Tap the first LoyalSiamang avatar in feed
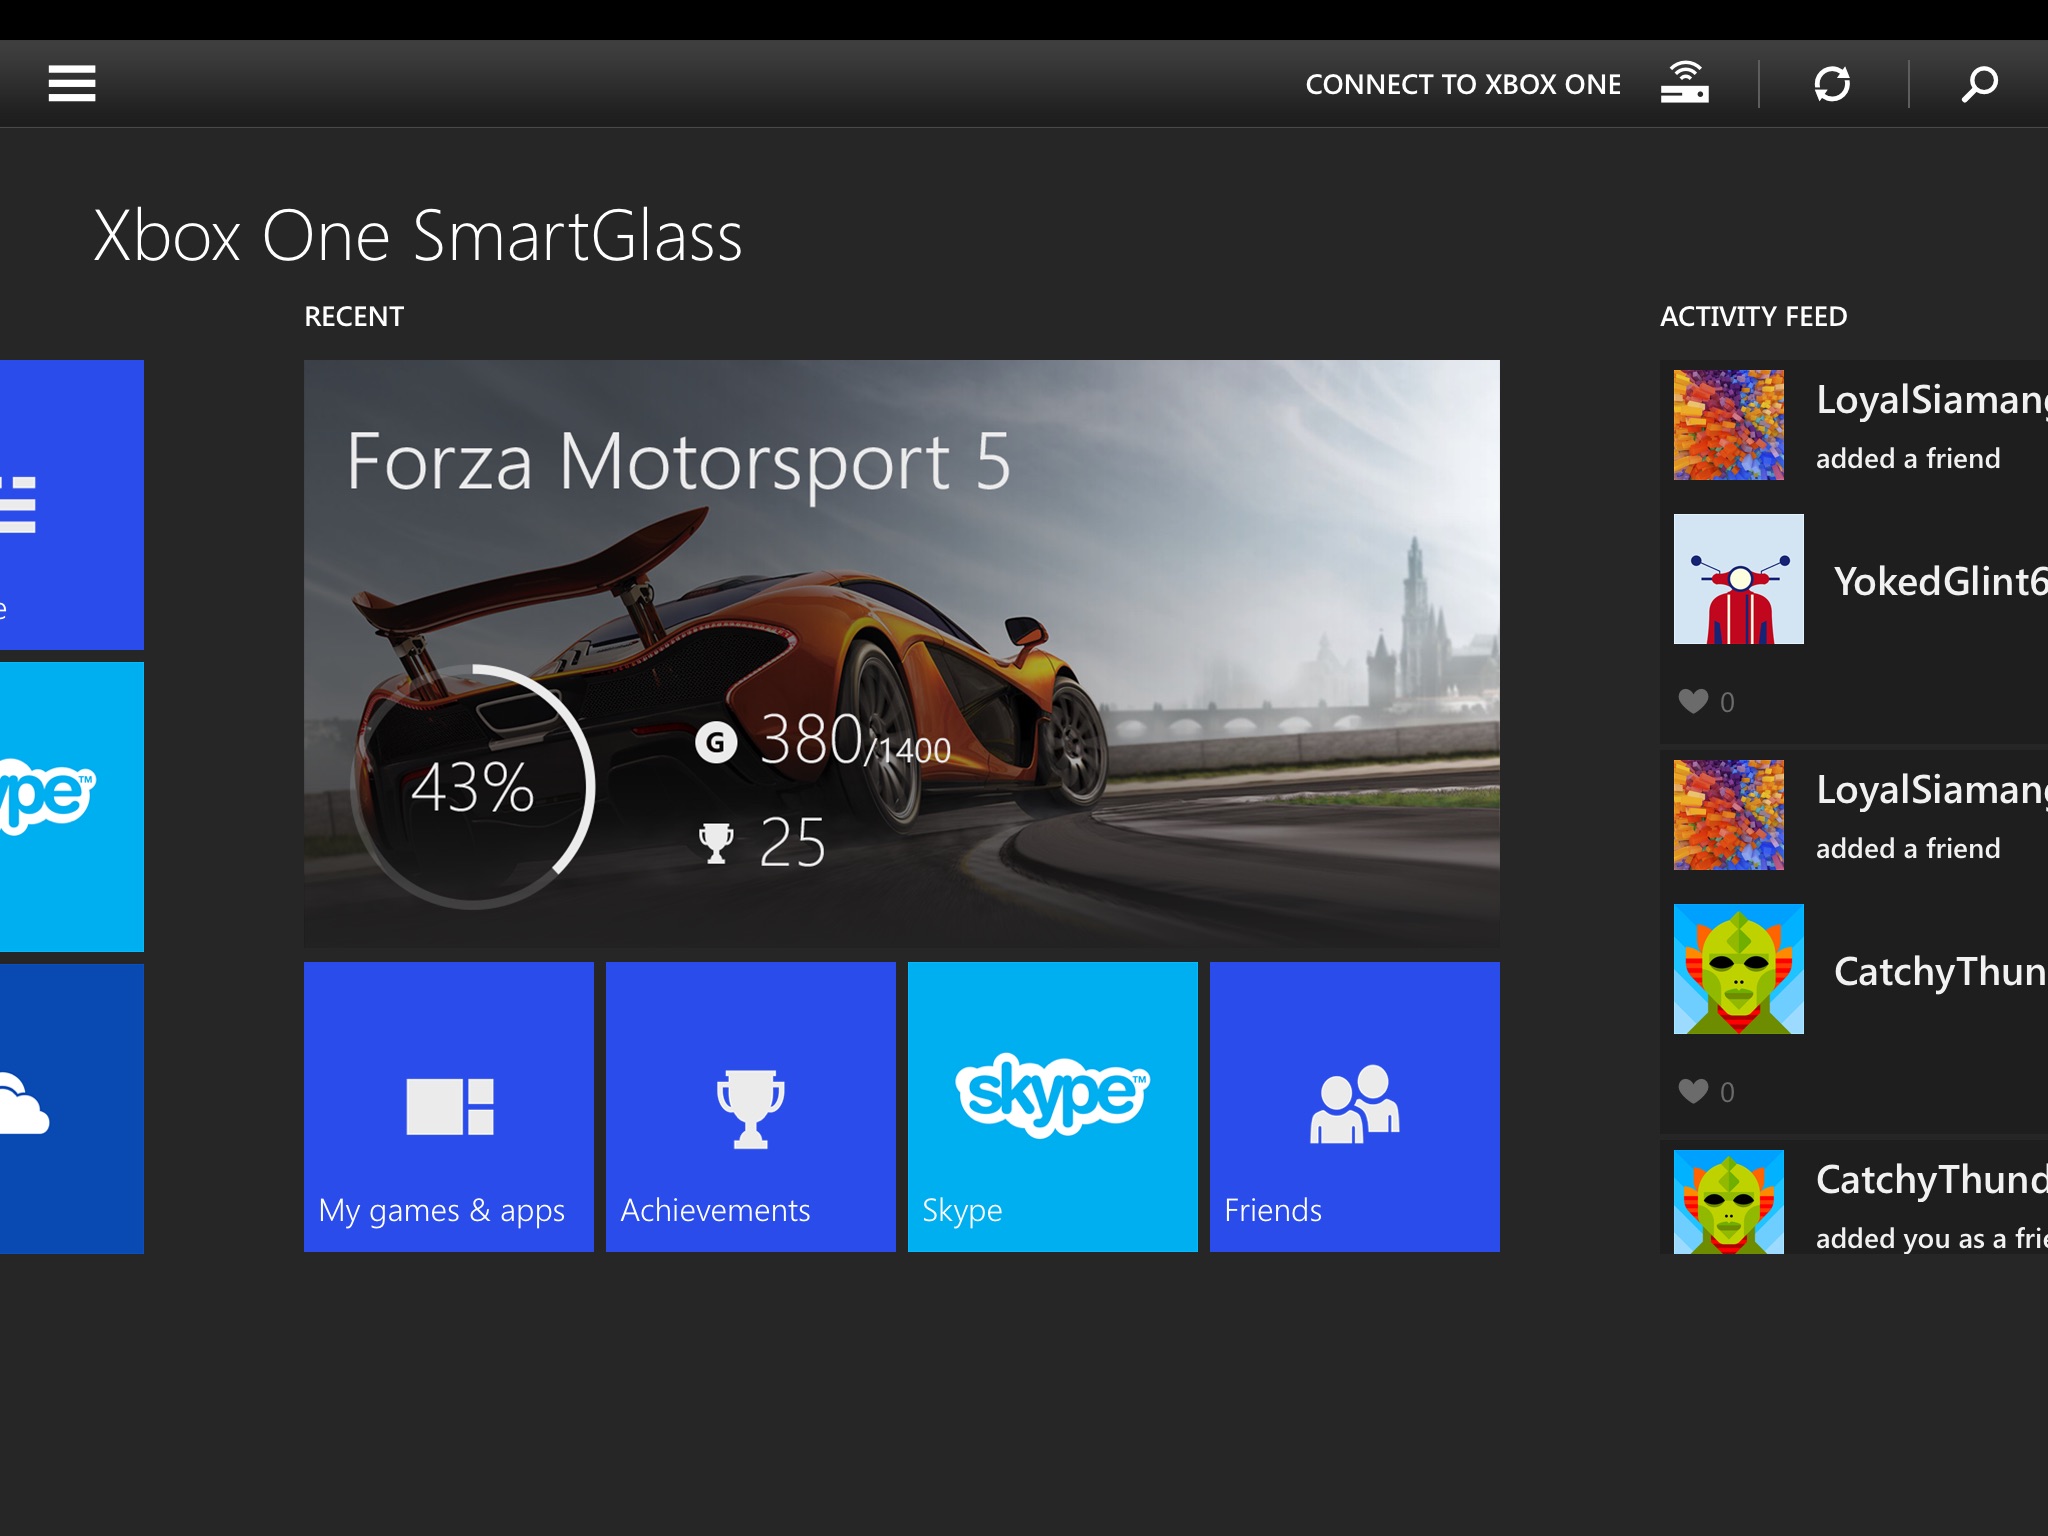Image resolution: width=2048 pixels, height=1536 pixels. click(x=1729, y=425)
